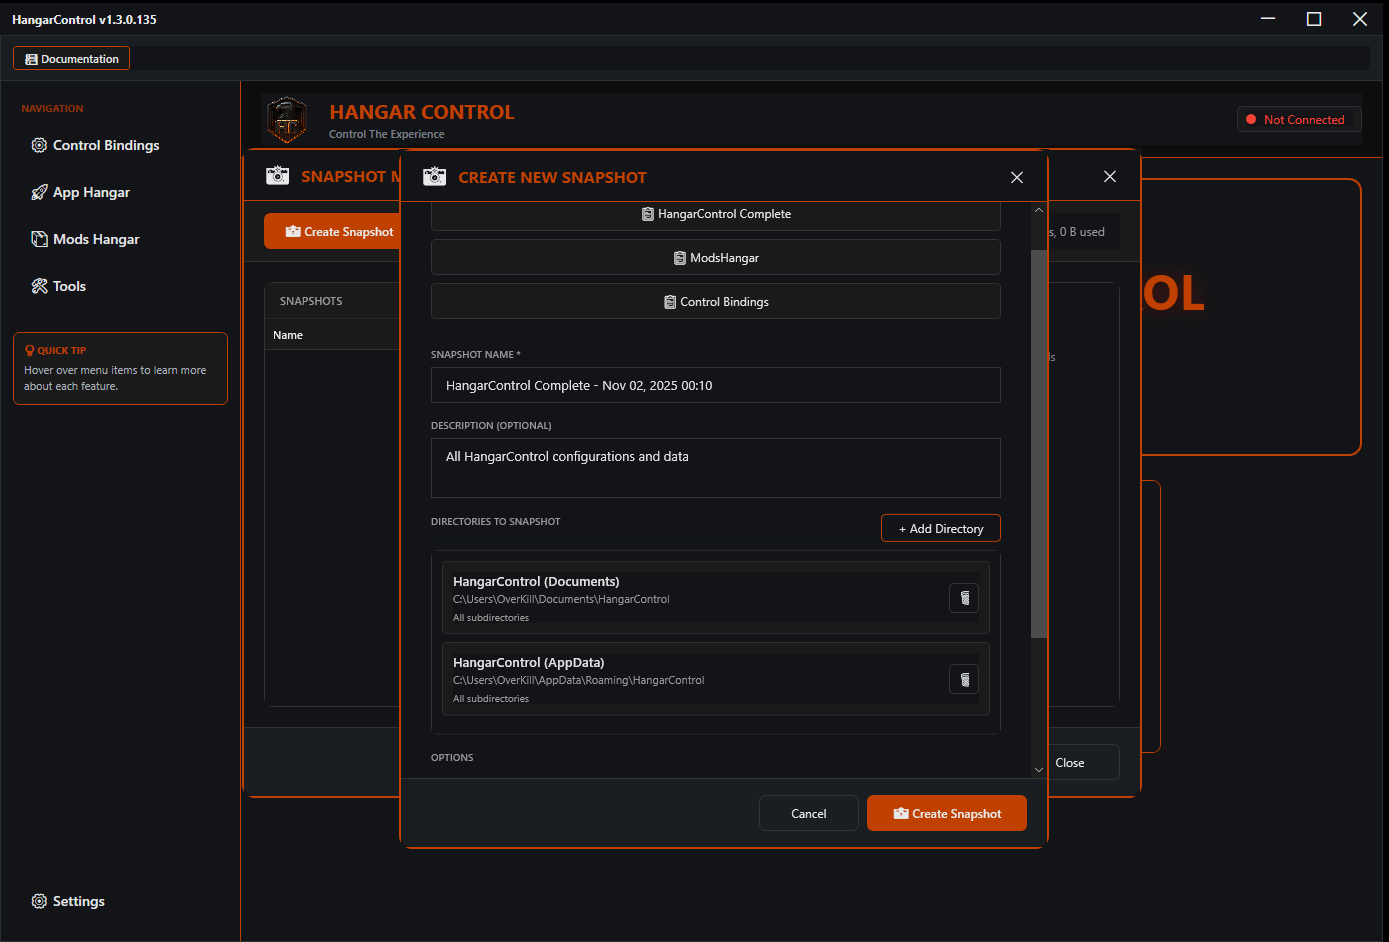Click the camera icon in dialog header
Viewport: 1389px width, 942px height.
click(x=435, y=175)
